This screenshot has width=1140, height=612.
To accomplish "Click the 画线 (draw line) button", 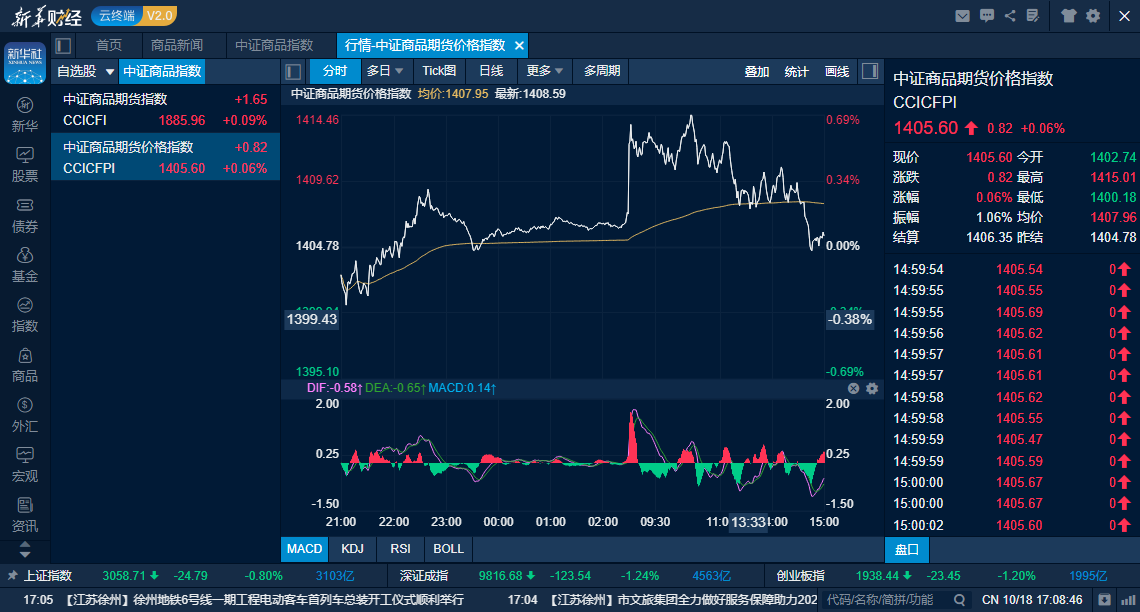I will [x=837, y=71].
